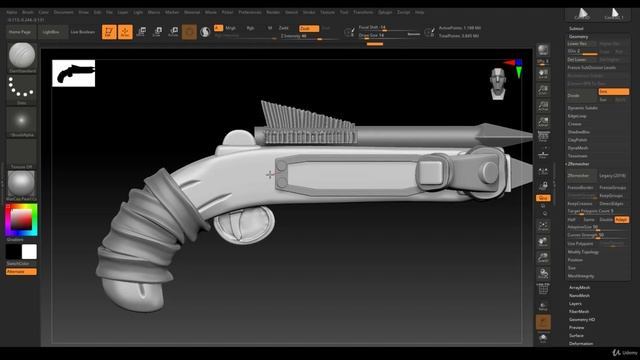This screenshot has width=640, height=360.
Task: Activate the Draw mode button
Action: (x=125, y=32)
